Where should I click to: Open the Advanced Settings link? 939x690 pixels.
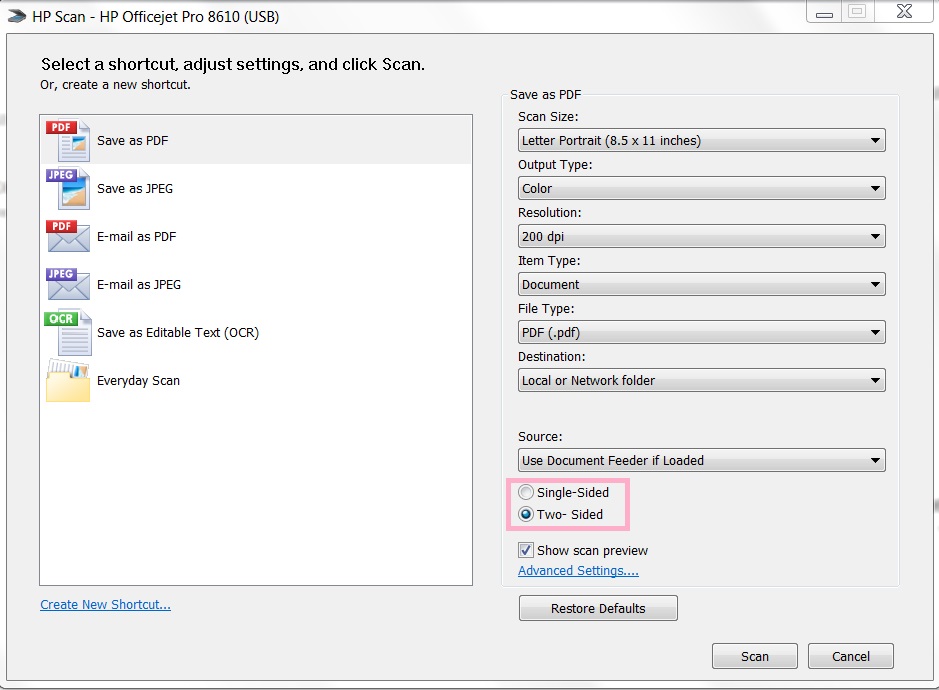point(578,571)
